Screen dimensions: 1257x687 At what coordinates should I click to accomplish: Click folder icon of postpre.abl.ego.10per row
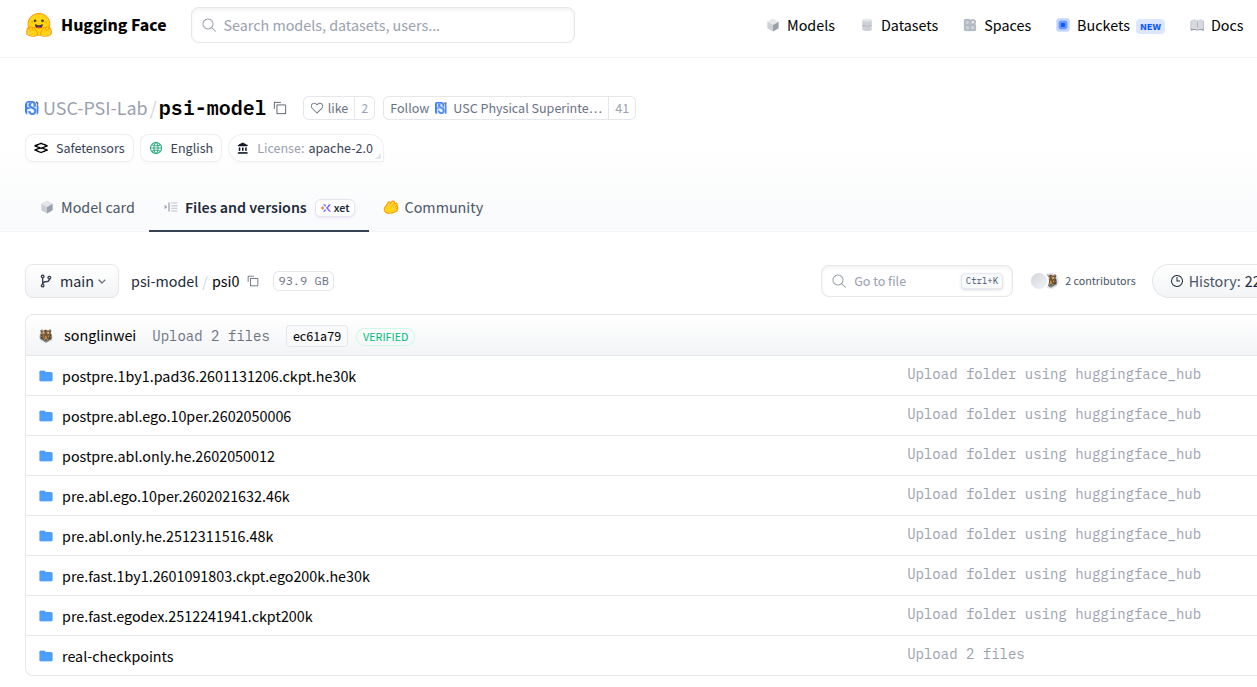pos(45,416)
